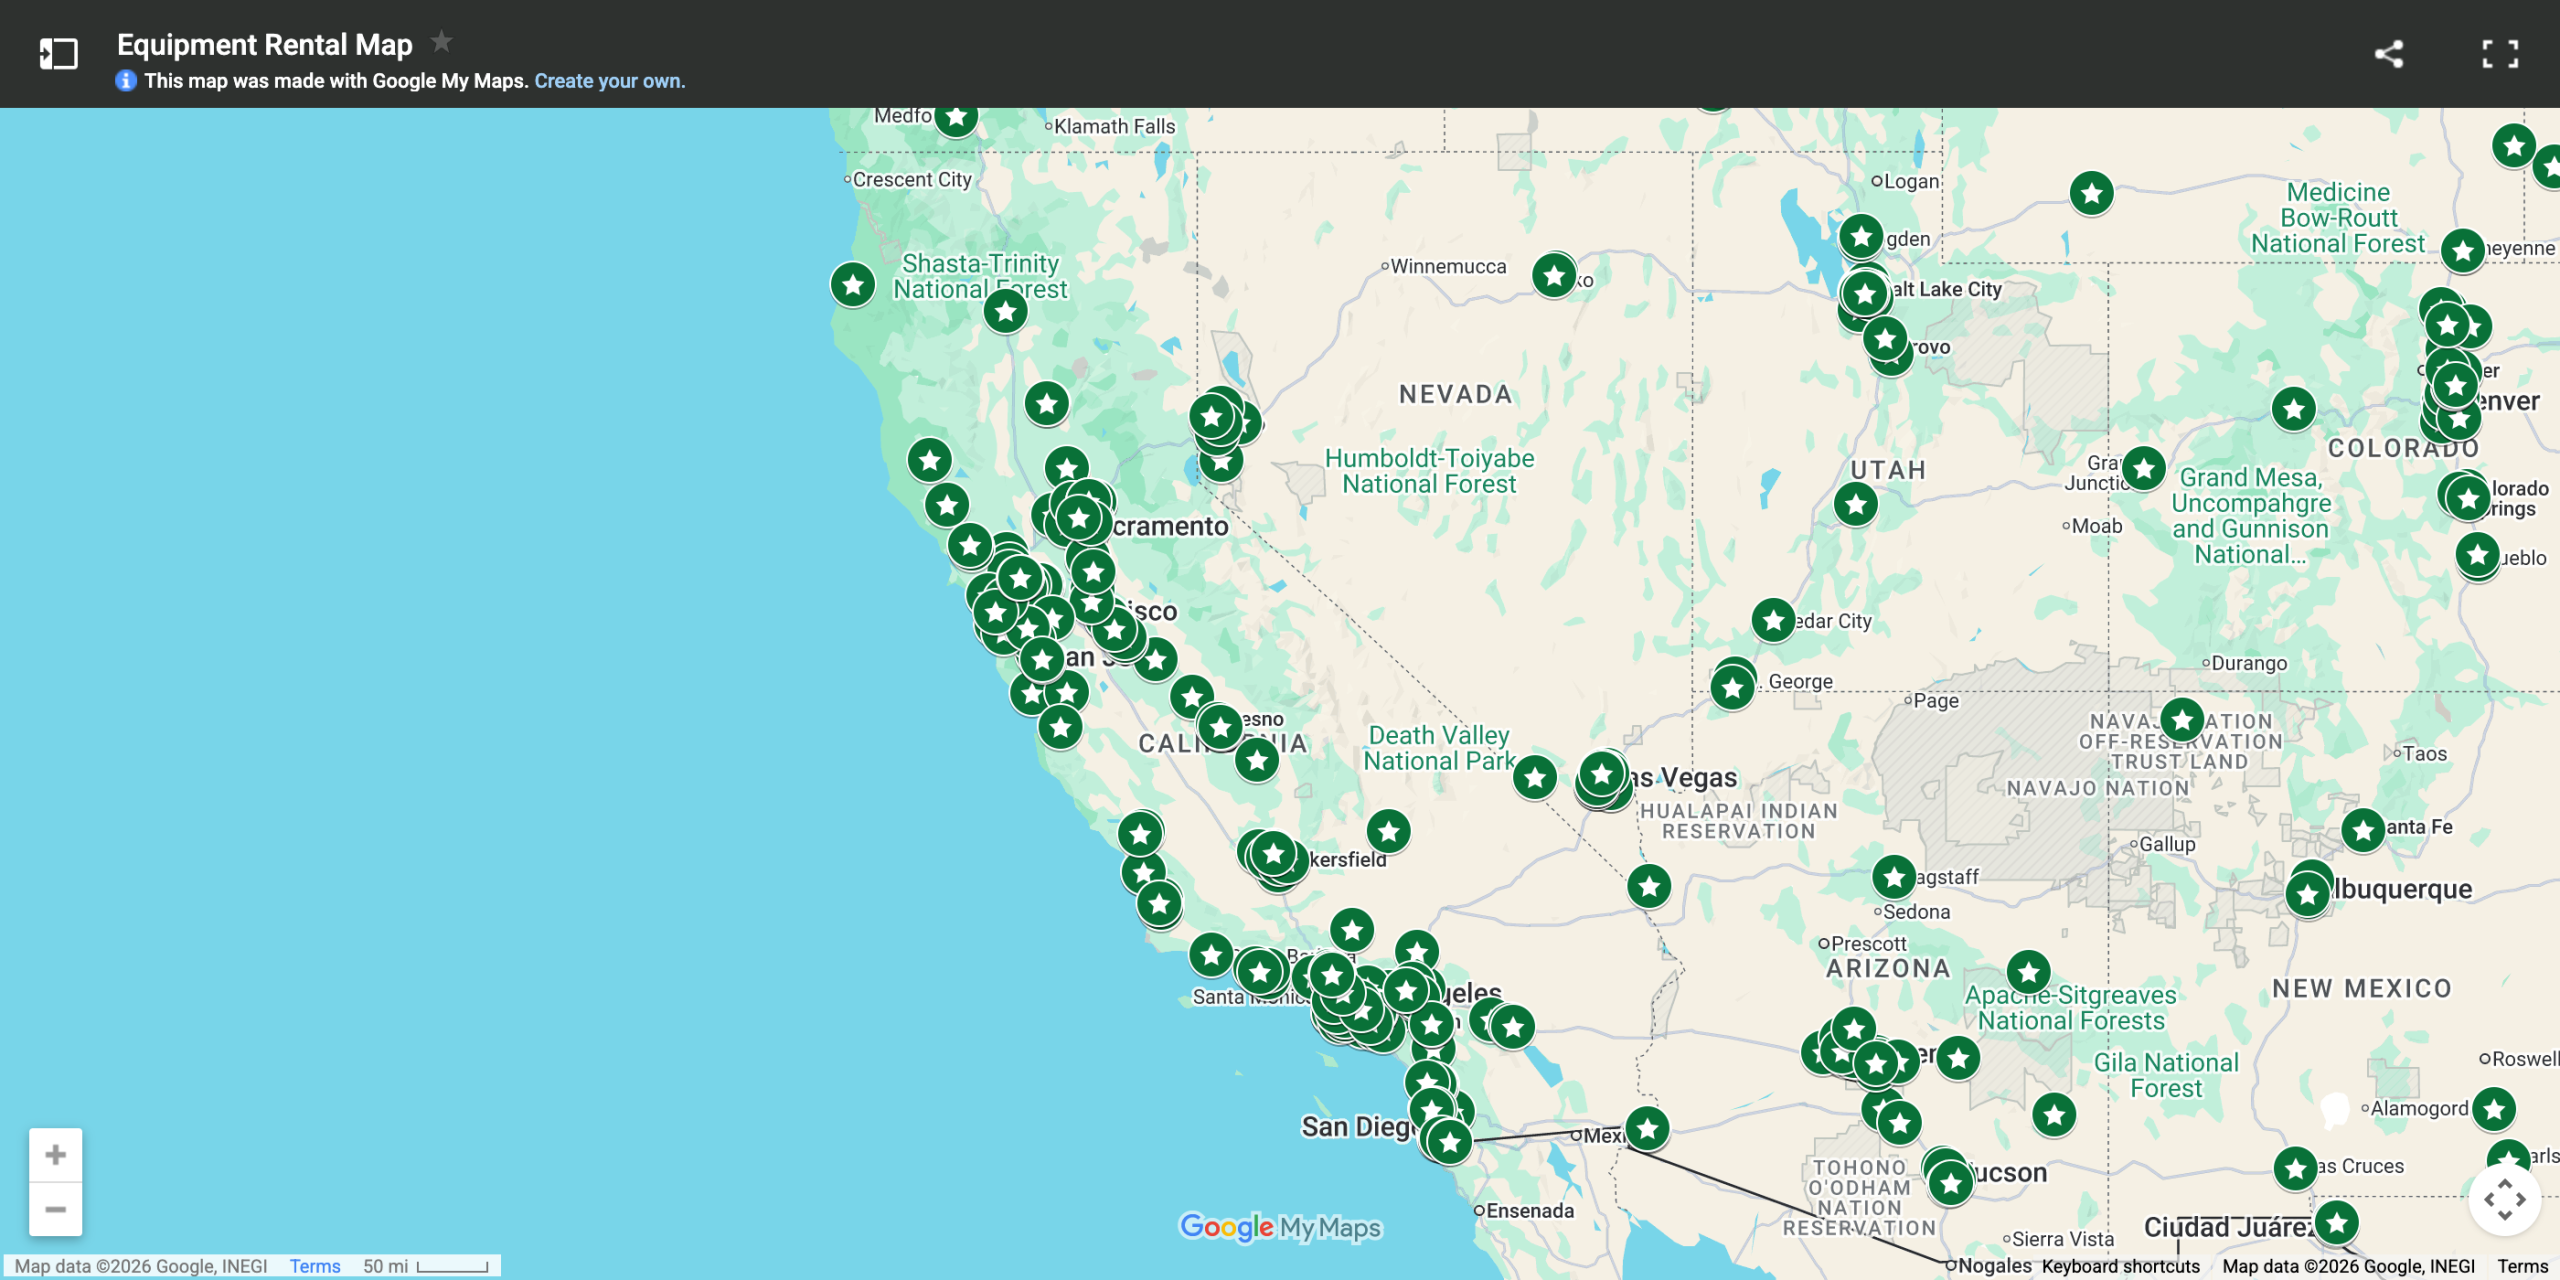Select the star marker at Mexicali
The height and width of the screenshot is (1280, 2560).
[1647, 1129]
